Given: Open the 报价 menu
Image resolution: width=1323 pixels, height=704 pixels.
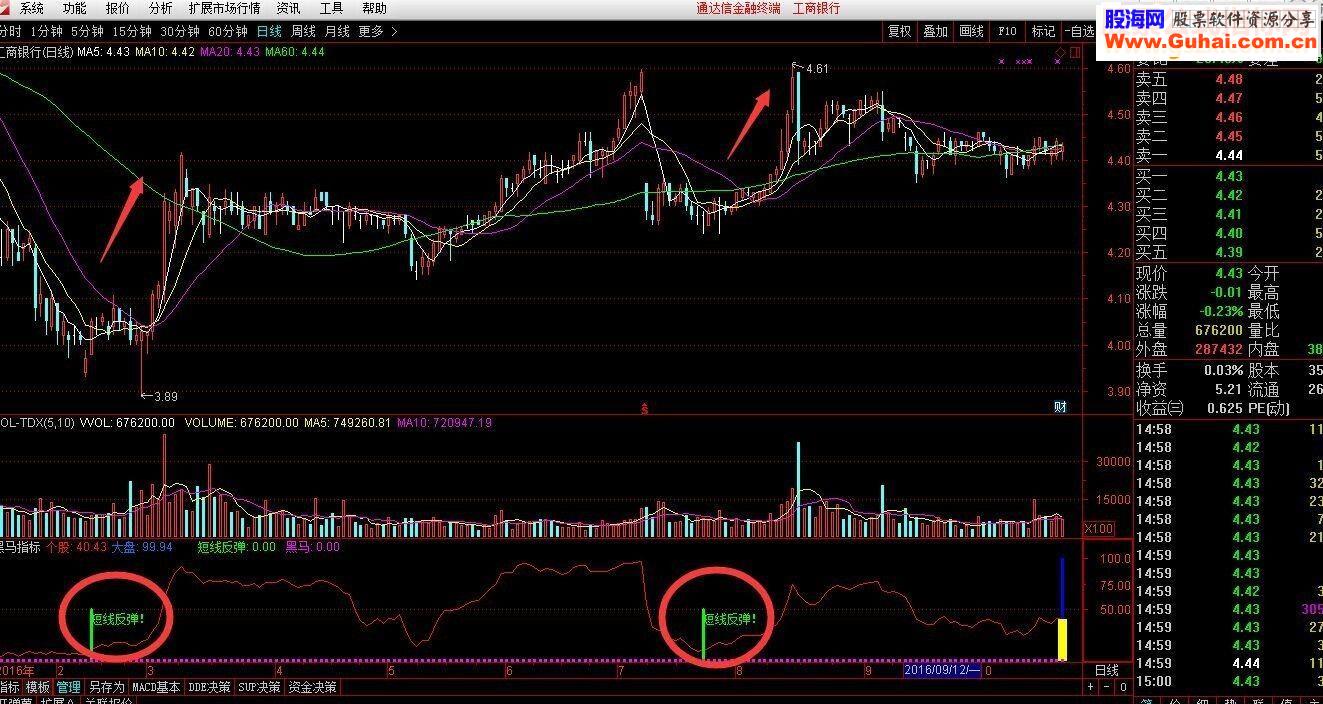Looking at the screenshot, I should pos(117,8).
